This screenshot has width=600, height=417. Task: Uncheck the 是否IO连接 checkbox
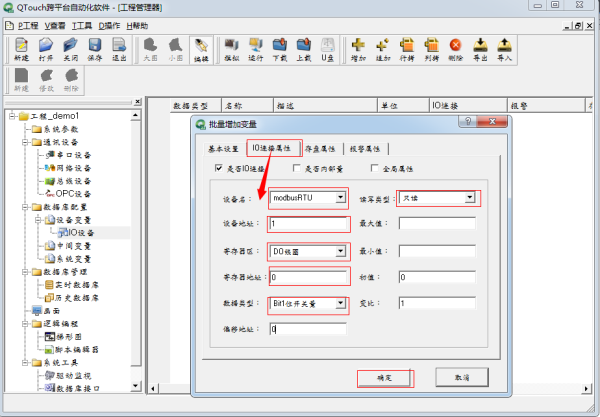click(x=220, y=168)
